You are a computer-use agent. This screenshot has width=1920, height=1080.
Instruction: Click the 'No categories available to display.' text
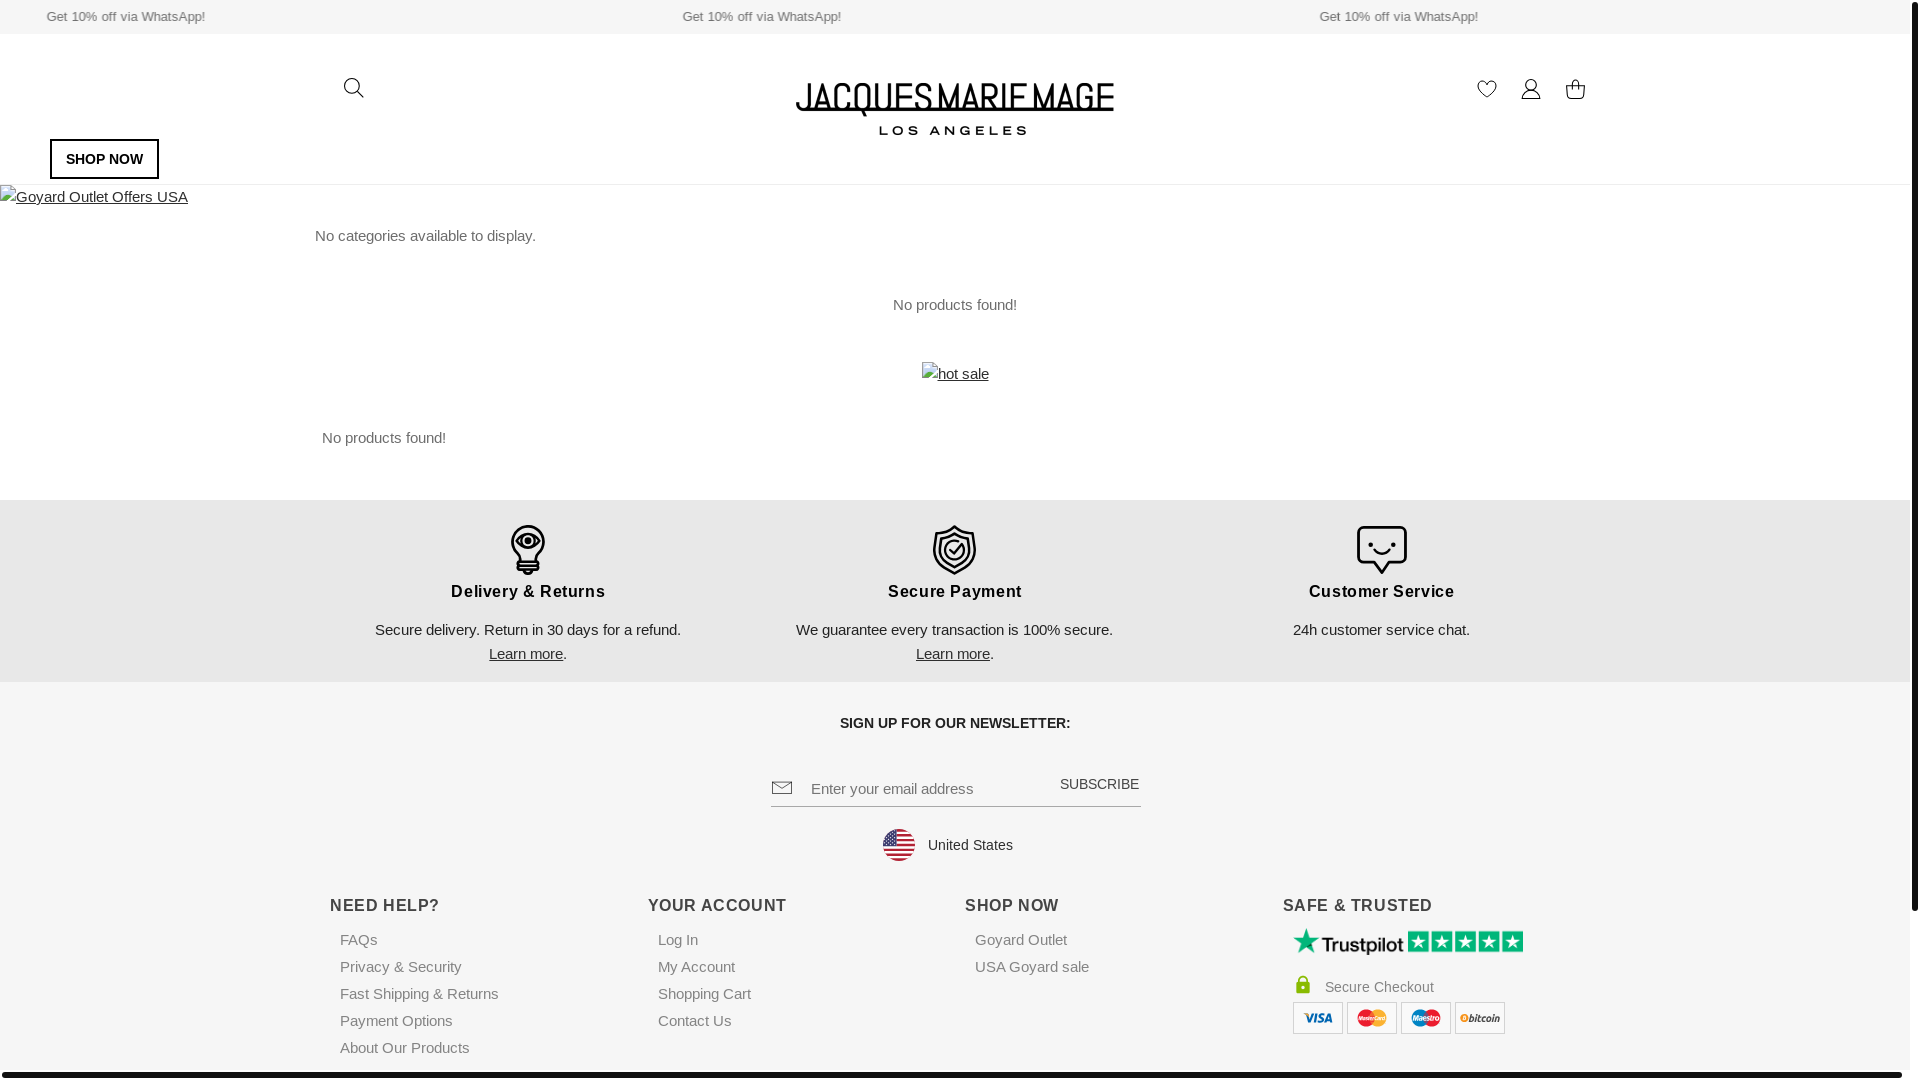[425, 236]
